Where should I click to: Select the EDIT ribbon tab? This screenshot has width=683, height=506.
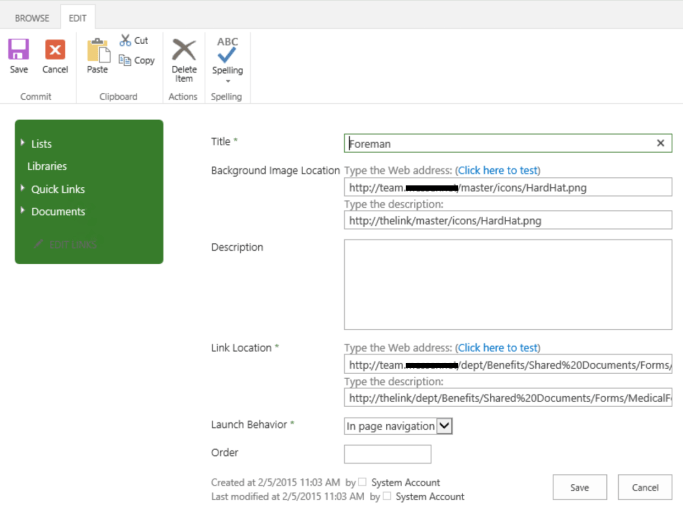coord(78,18)
